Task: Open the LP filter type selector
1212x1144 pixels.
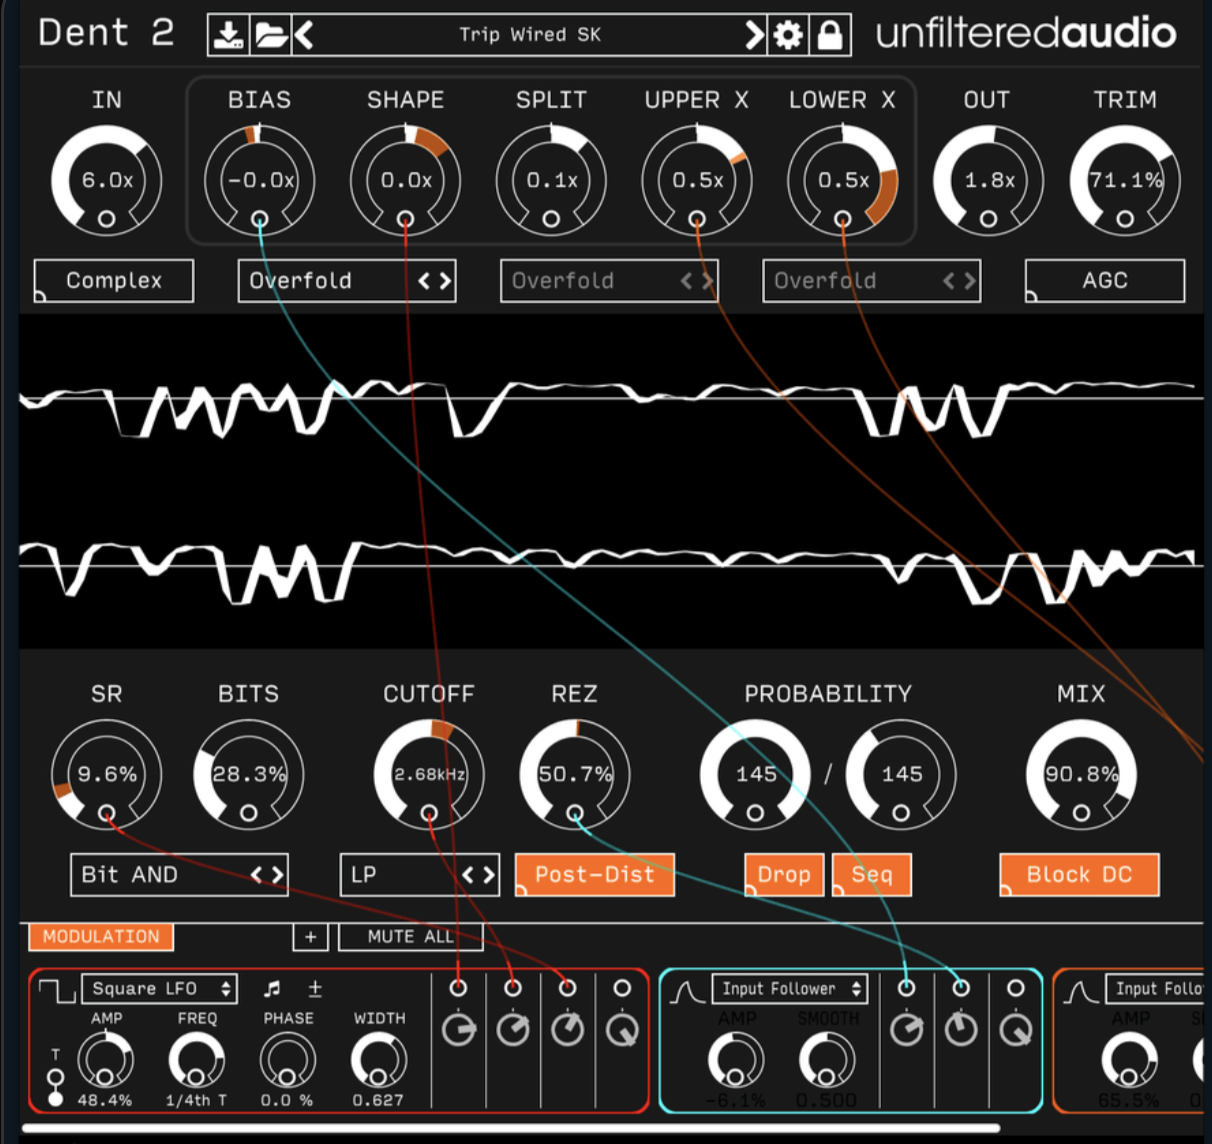Action: (419, 875)
